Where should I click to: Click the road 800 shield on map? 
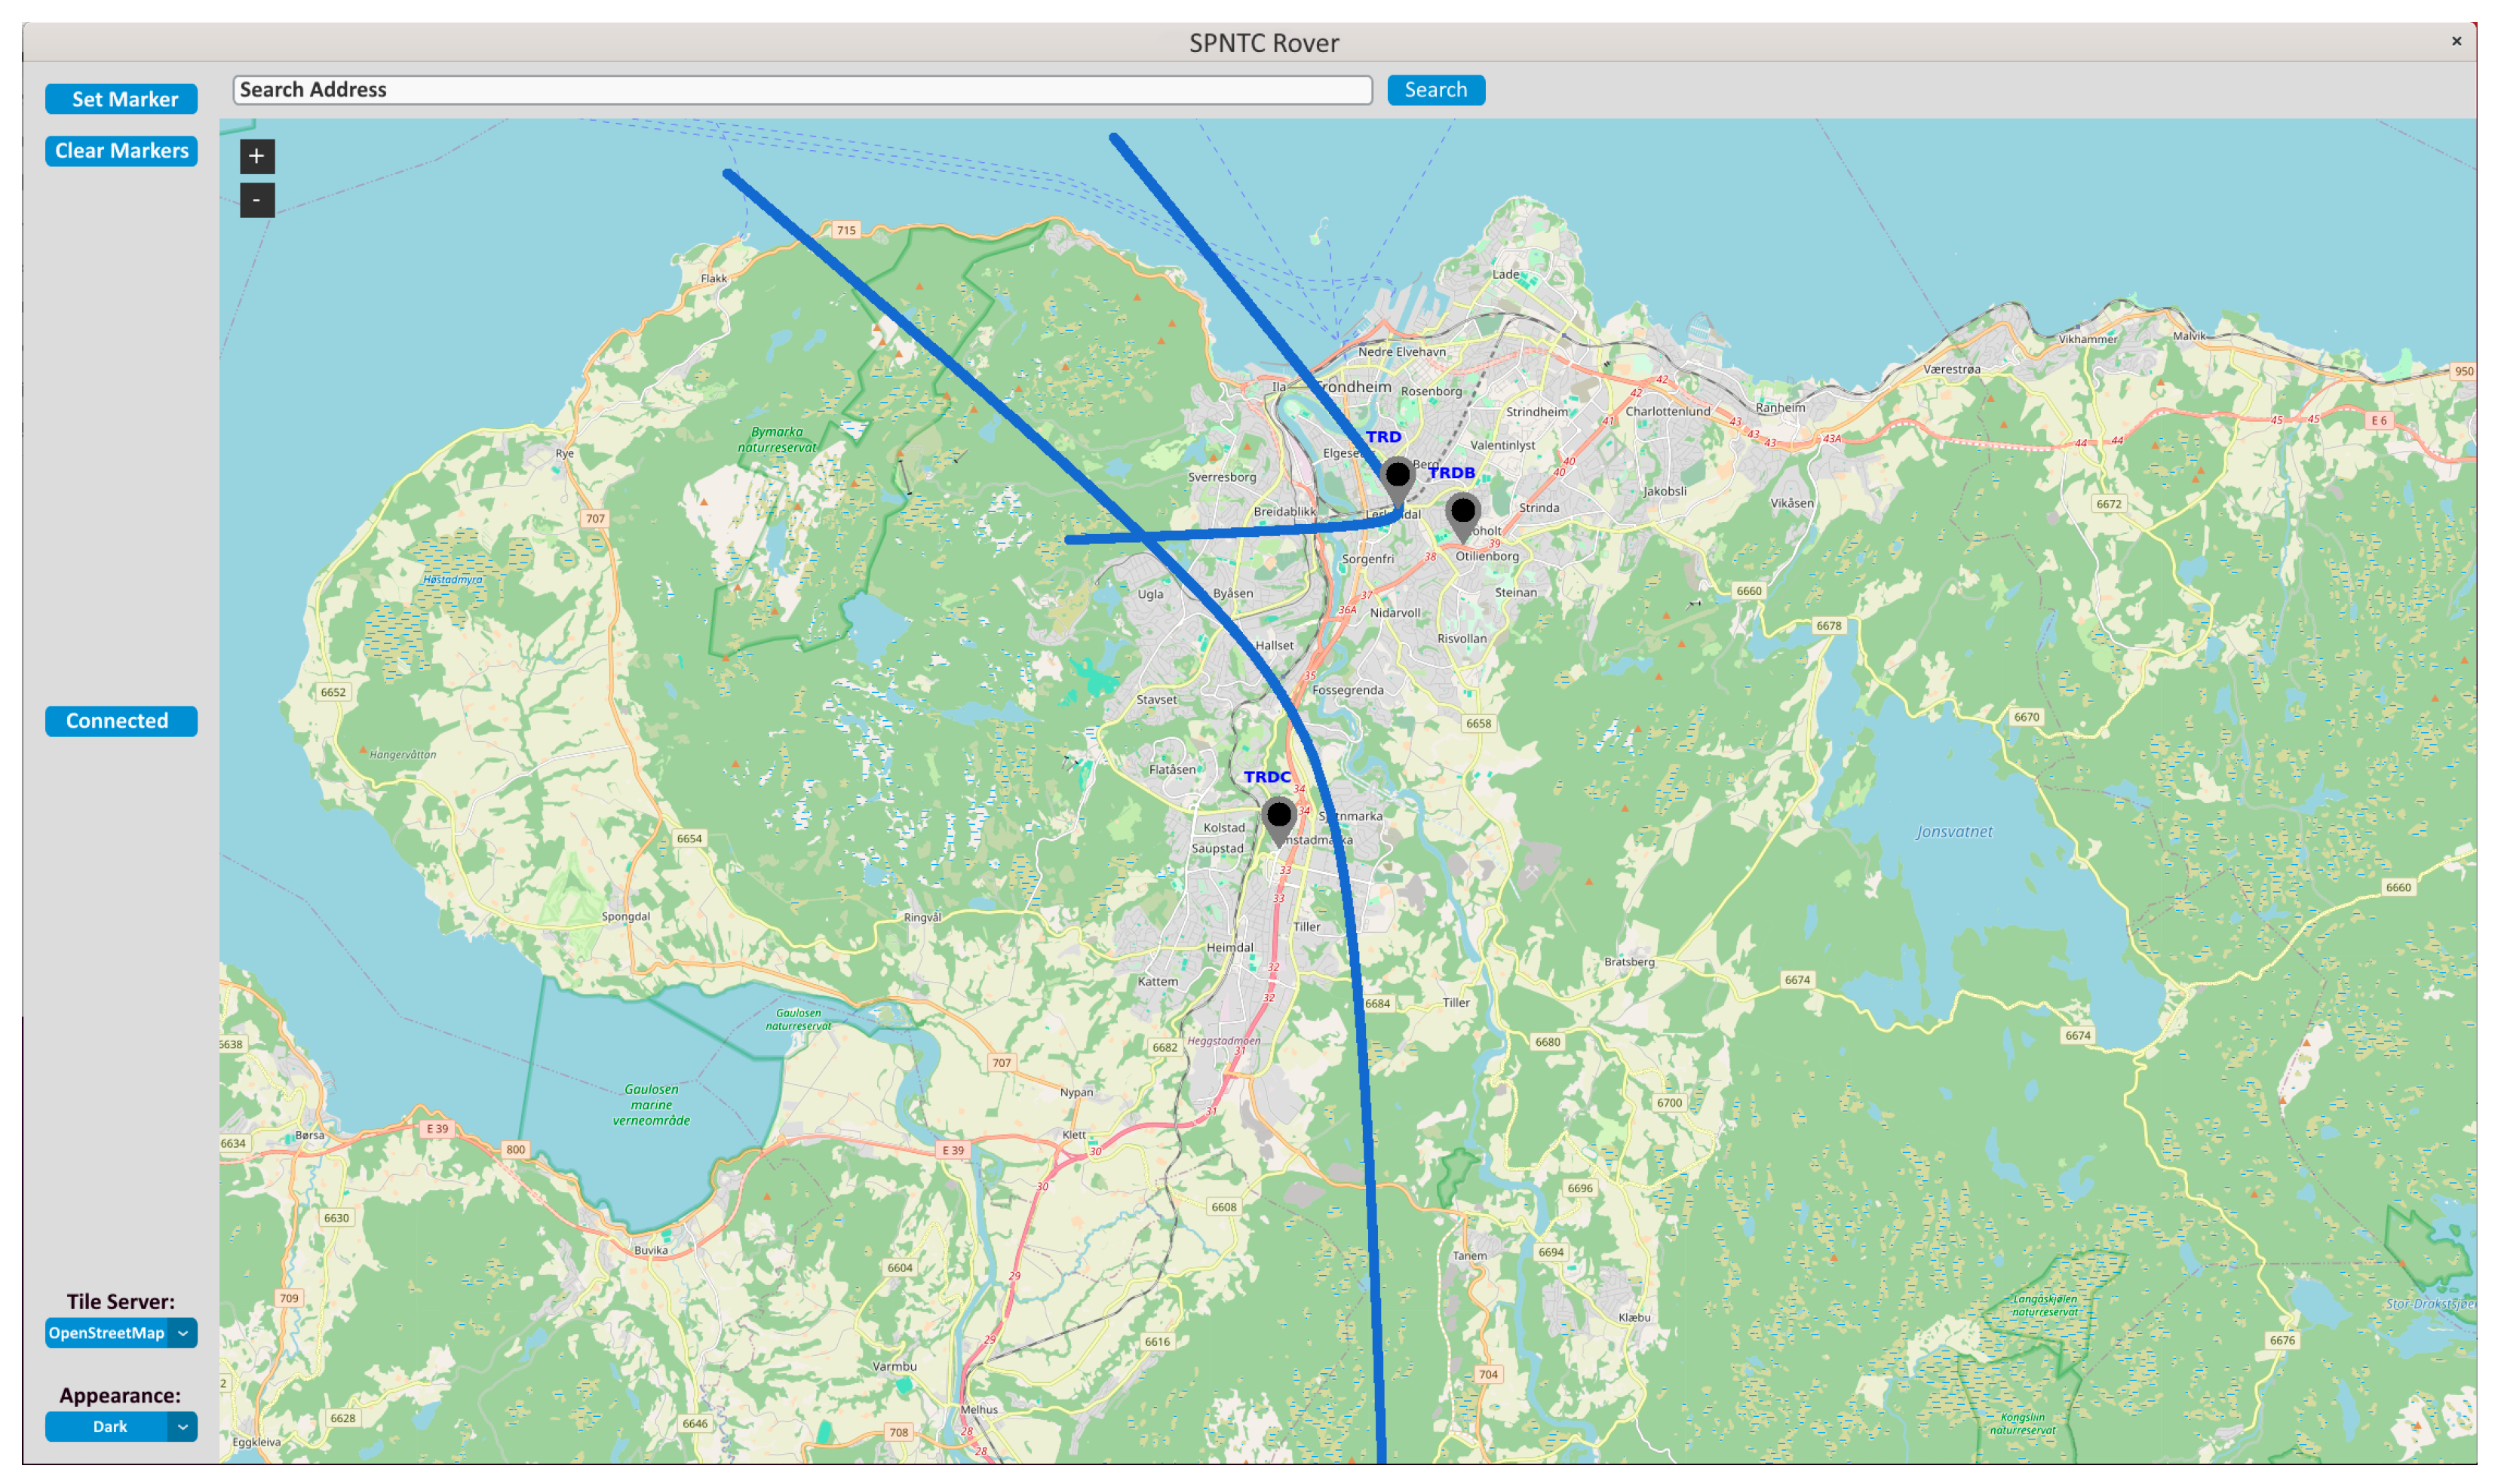tap(515, 1149)
